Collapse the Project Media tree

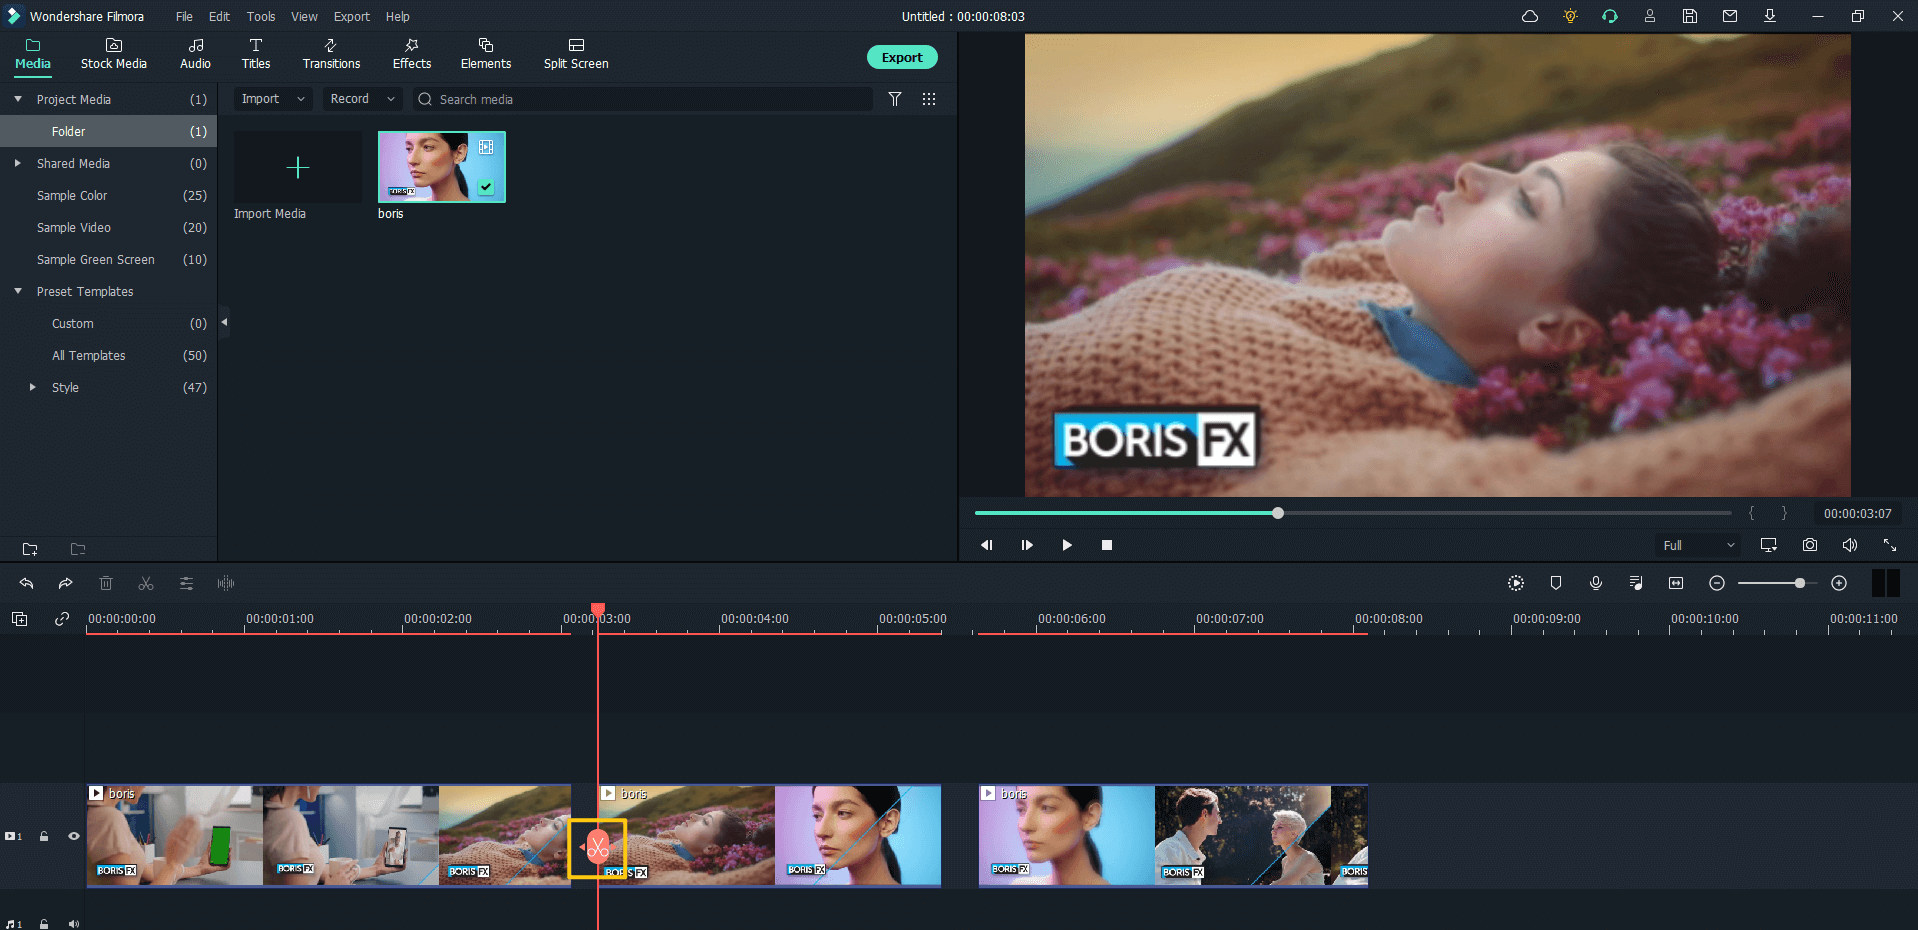[x=18, y=99]
